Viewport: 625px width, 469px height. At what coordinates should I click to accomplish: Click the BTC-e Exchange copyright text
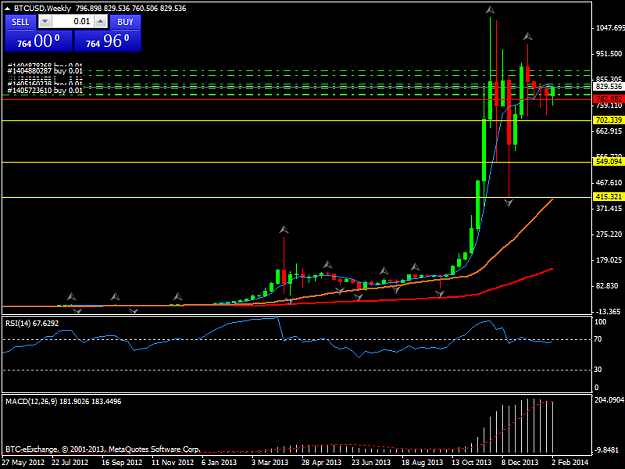(102, 449)
